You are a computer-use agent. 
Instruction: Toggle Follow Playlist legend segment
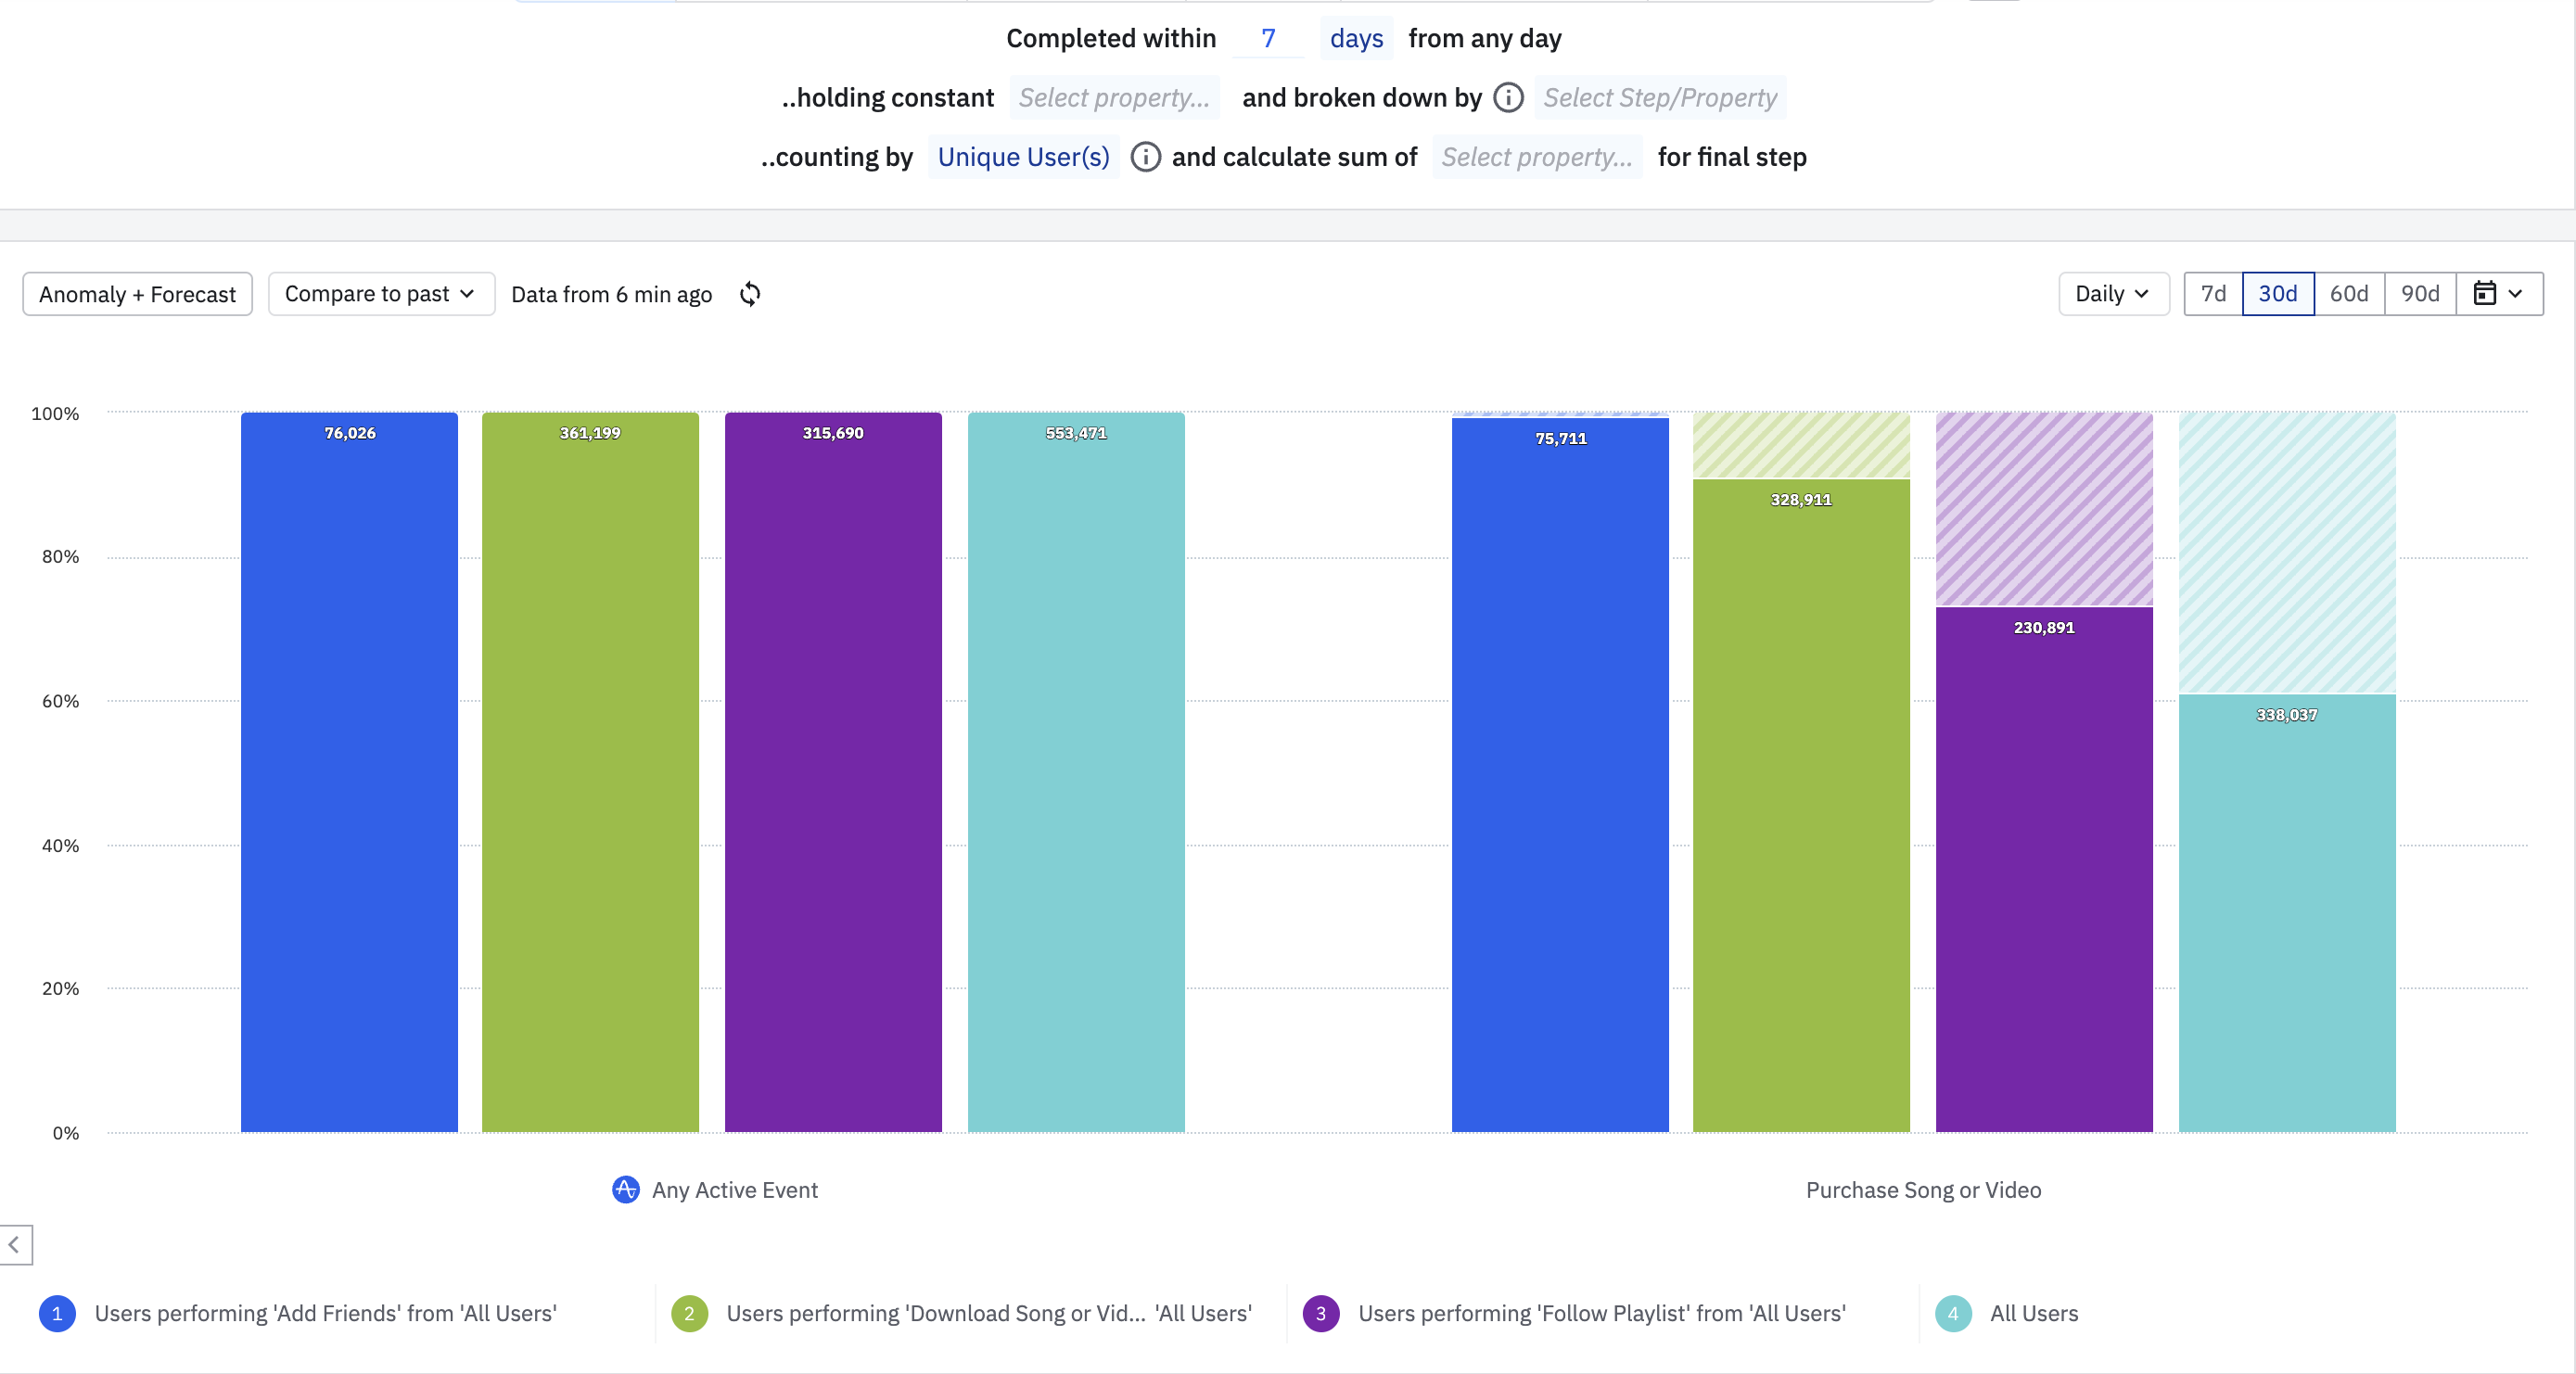pyautogui.click(x=1601, y=1314)
